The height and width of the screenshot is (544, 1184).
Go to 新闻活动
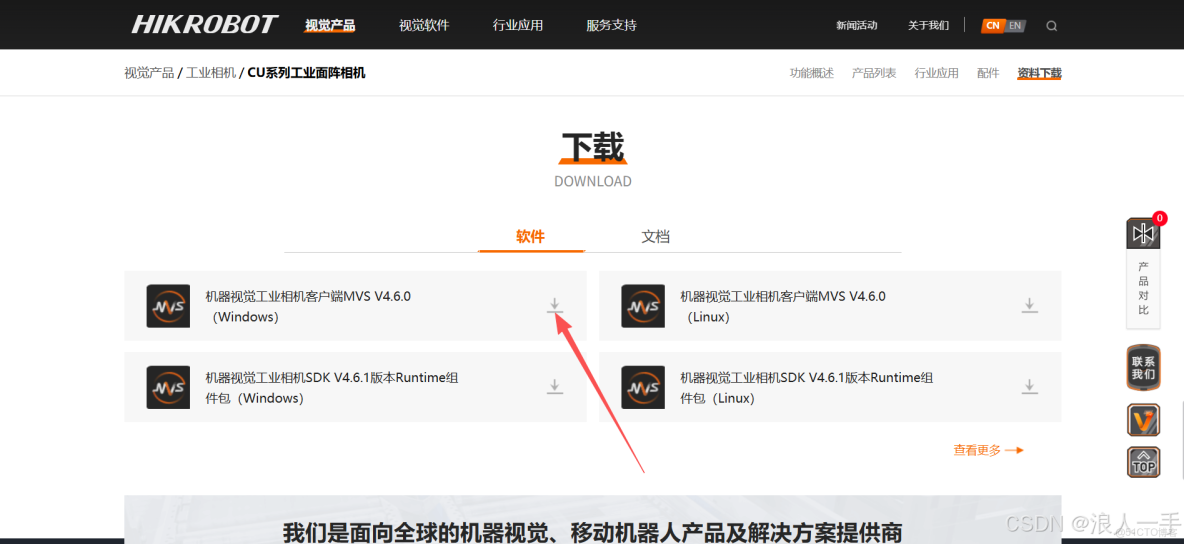point(857,26)
